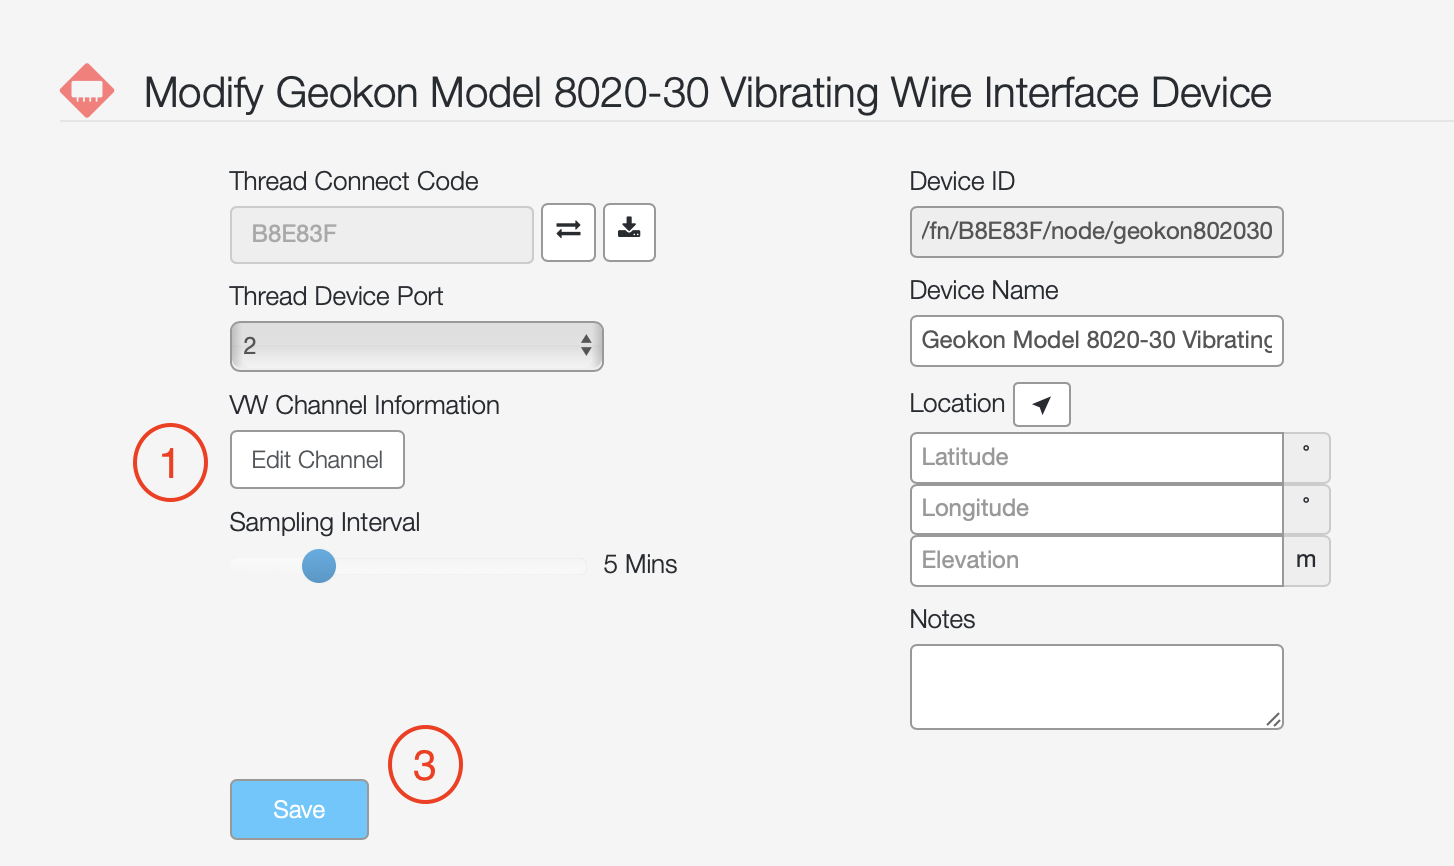Click the degree unit beside Longitude
This screenshot has height=866, width=1454.
[x=1306, y=509]
